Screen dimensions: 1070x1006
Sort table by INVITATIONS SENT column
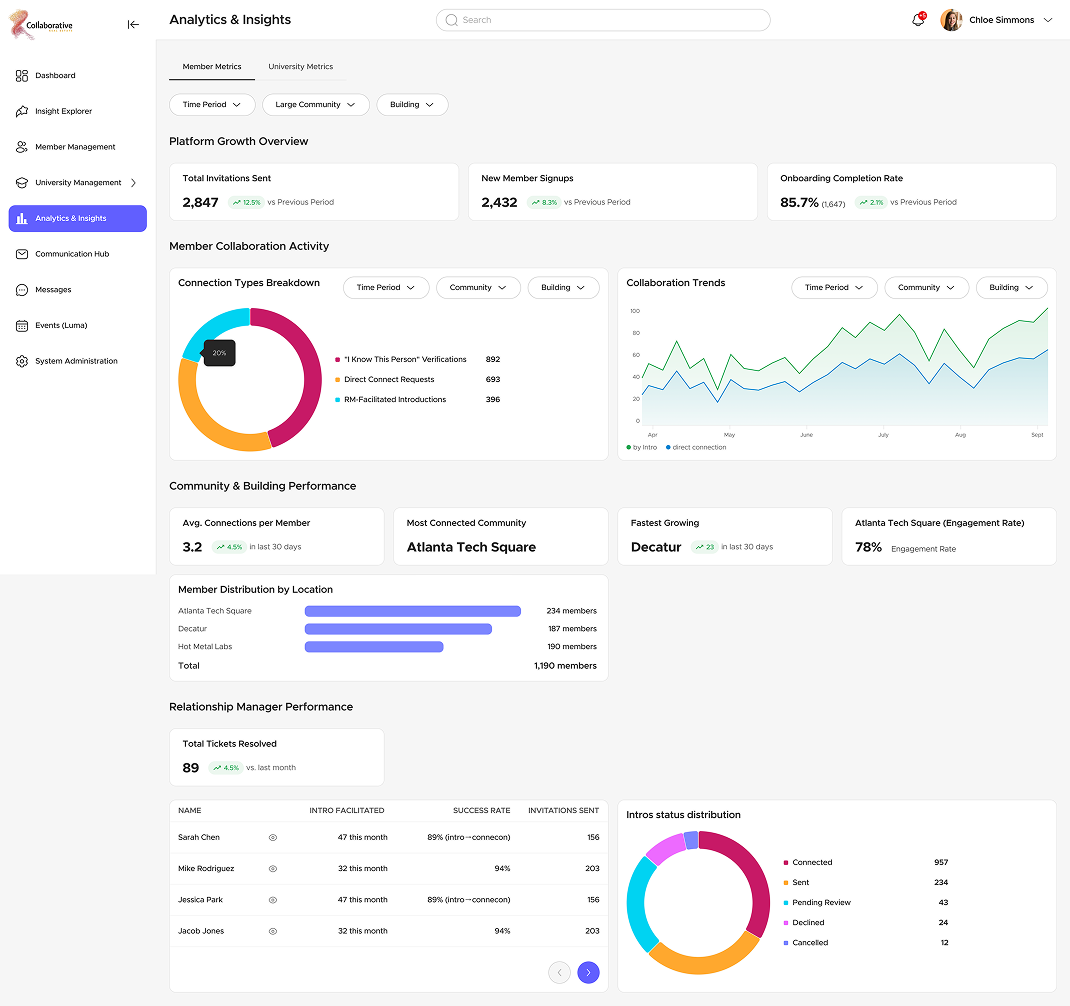click(x=564, y=811)
